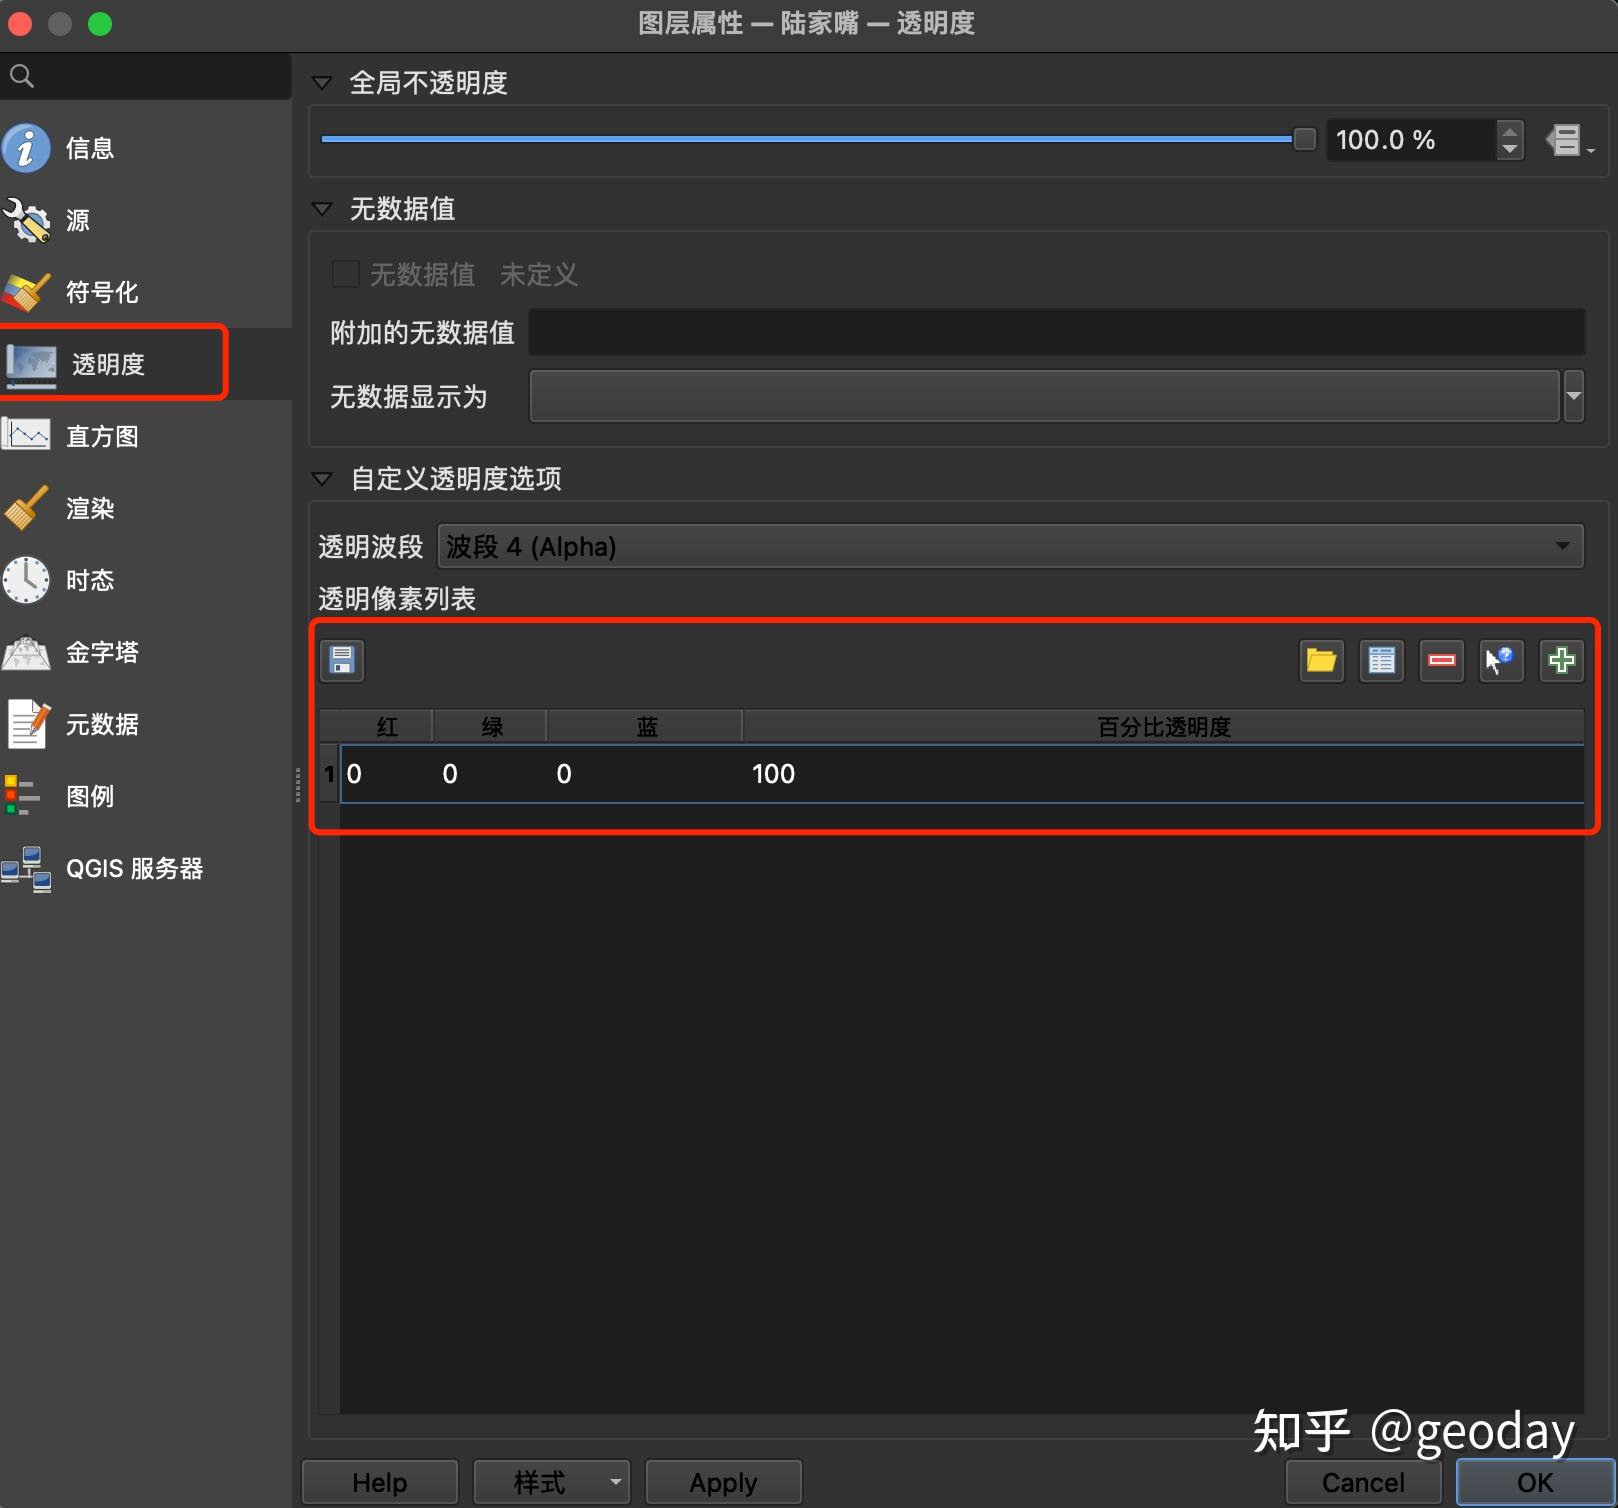Add transparency values from display using pointer icon
Viewport: 1618px width, 1508px height.
(1501, 661)
